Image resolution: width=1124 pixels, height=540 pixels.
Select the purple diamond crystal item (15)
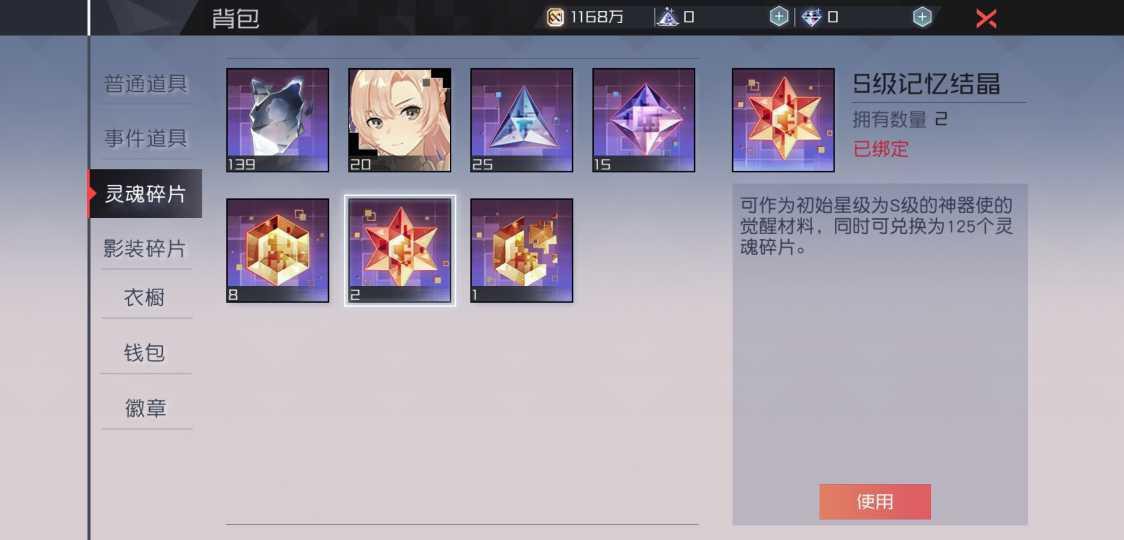pos(643,120)
